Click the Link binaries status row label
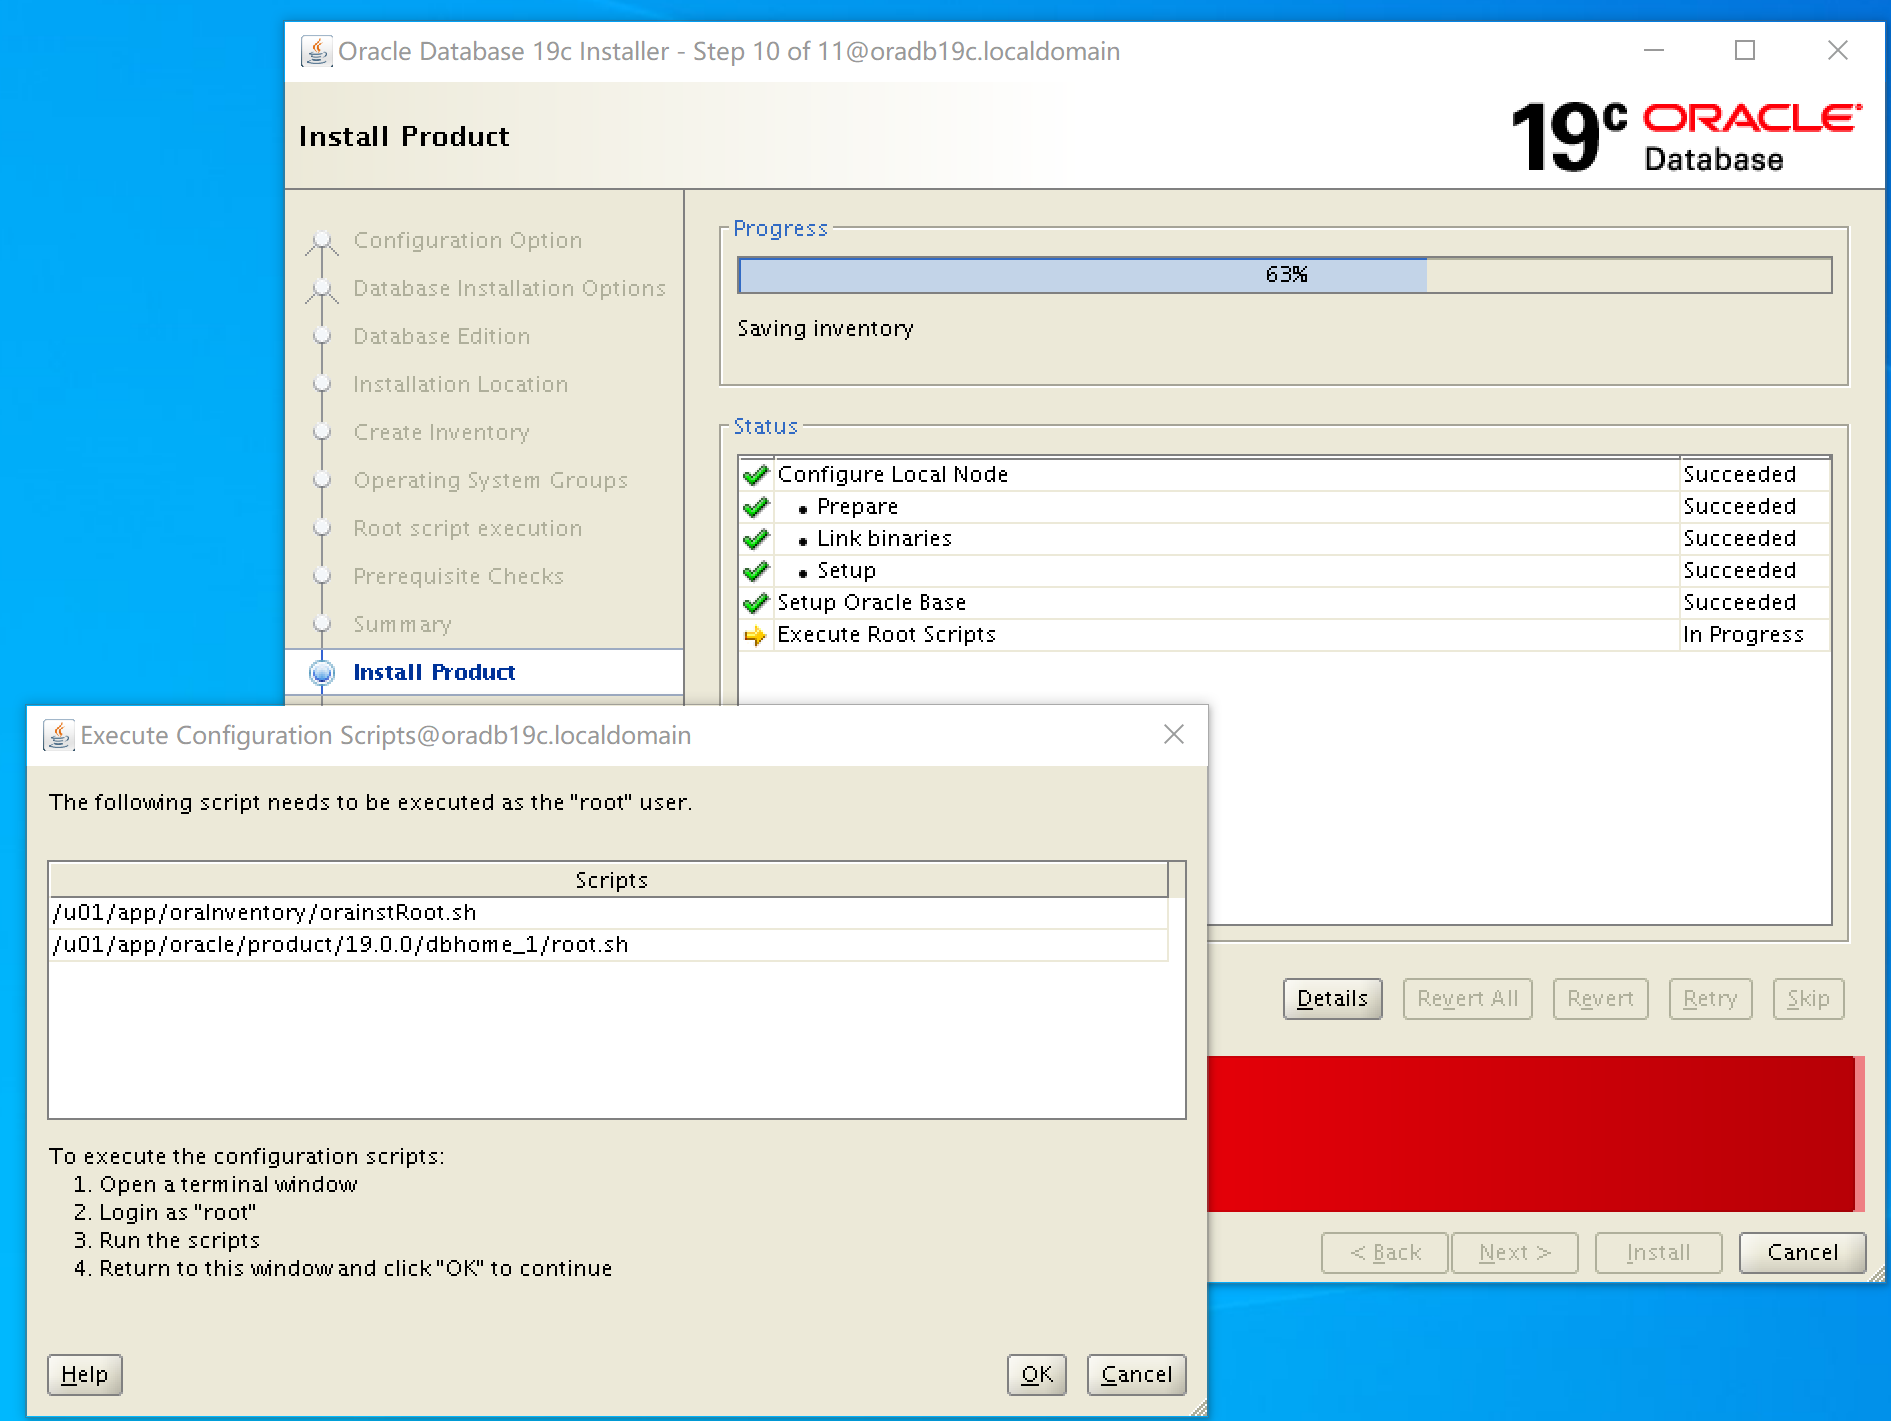Viewport: 1891px width, 1421px height. click(x=885, y=539)
